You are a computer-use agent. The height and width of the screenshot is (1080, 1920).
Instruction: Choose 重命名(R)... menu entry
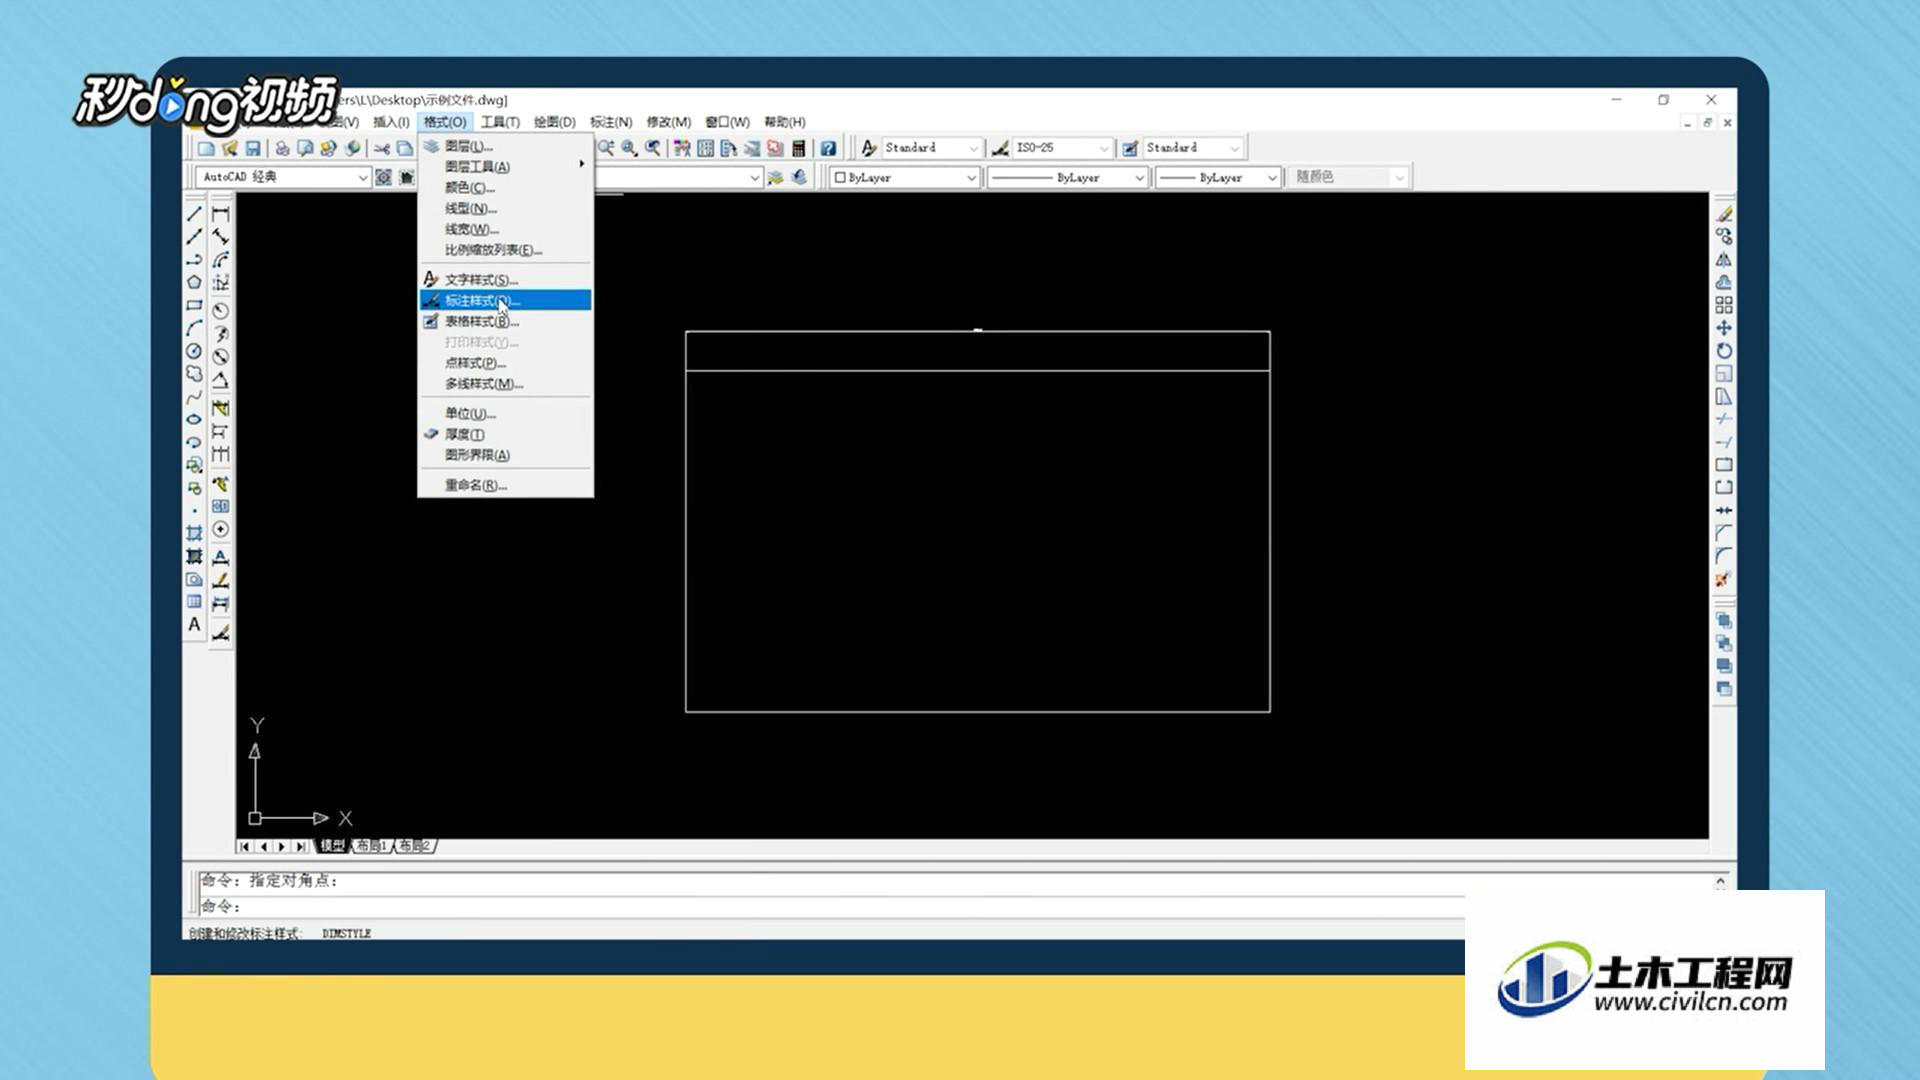point(505,485)
